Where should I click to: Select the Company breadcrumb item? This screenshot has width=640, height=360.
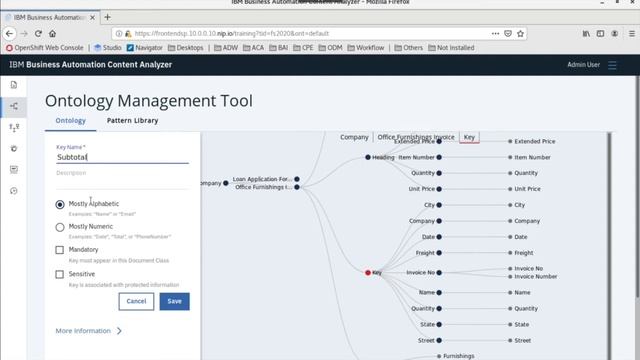354,137
